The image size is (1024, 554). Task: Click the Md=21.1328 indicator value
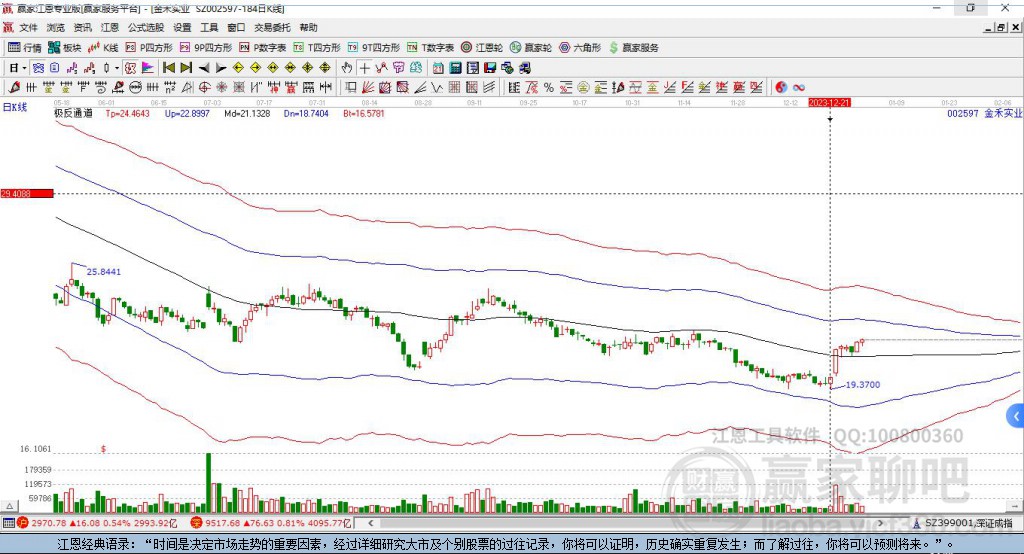[247, 113]
